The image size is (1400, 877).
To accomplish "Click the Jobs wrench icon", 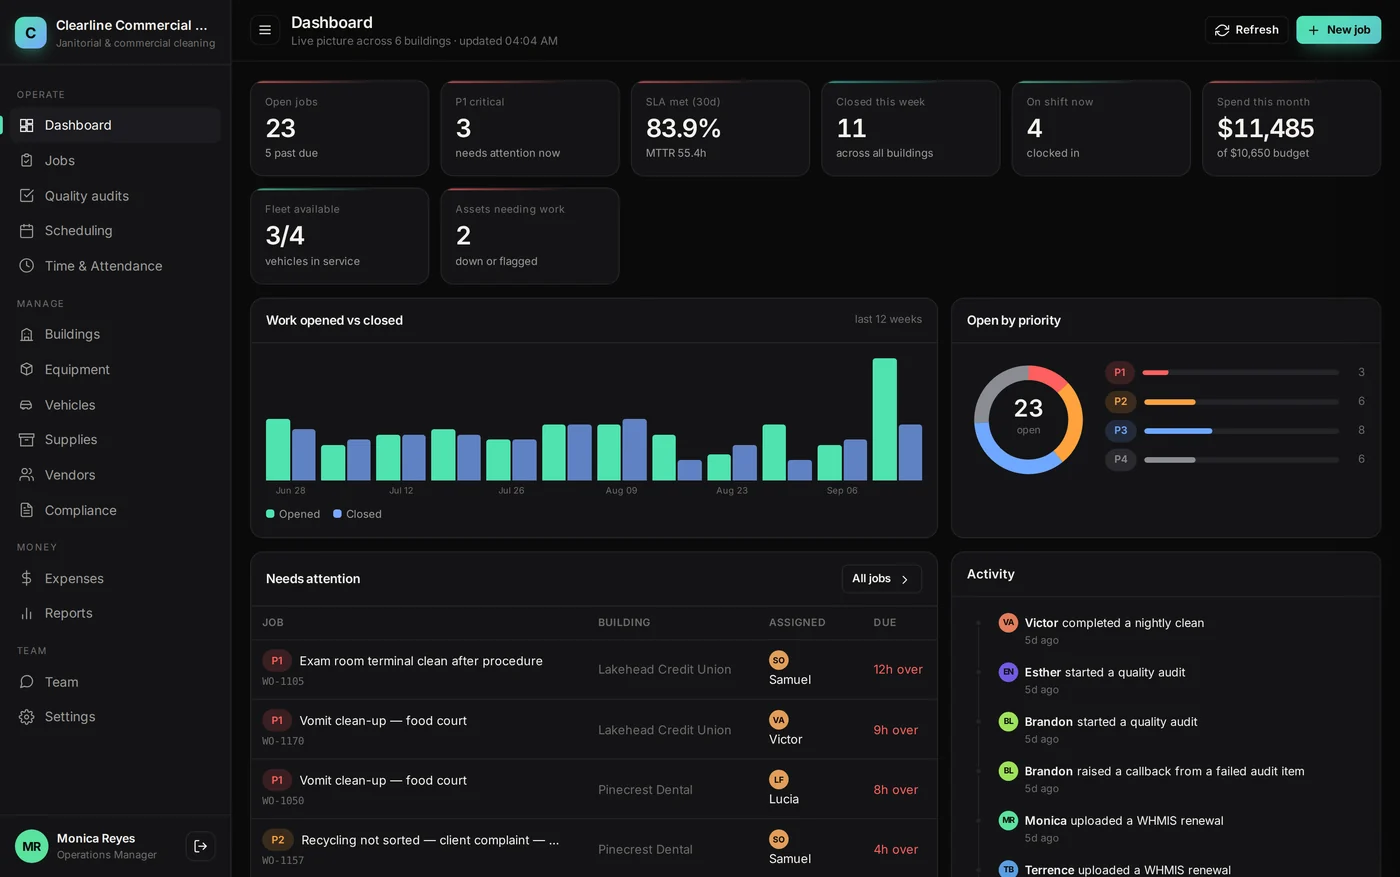I will (27, 160).
